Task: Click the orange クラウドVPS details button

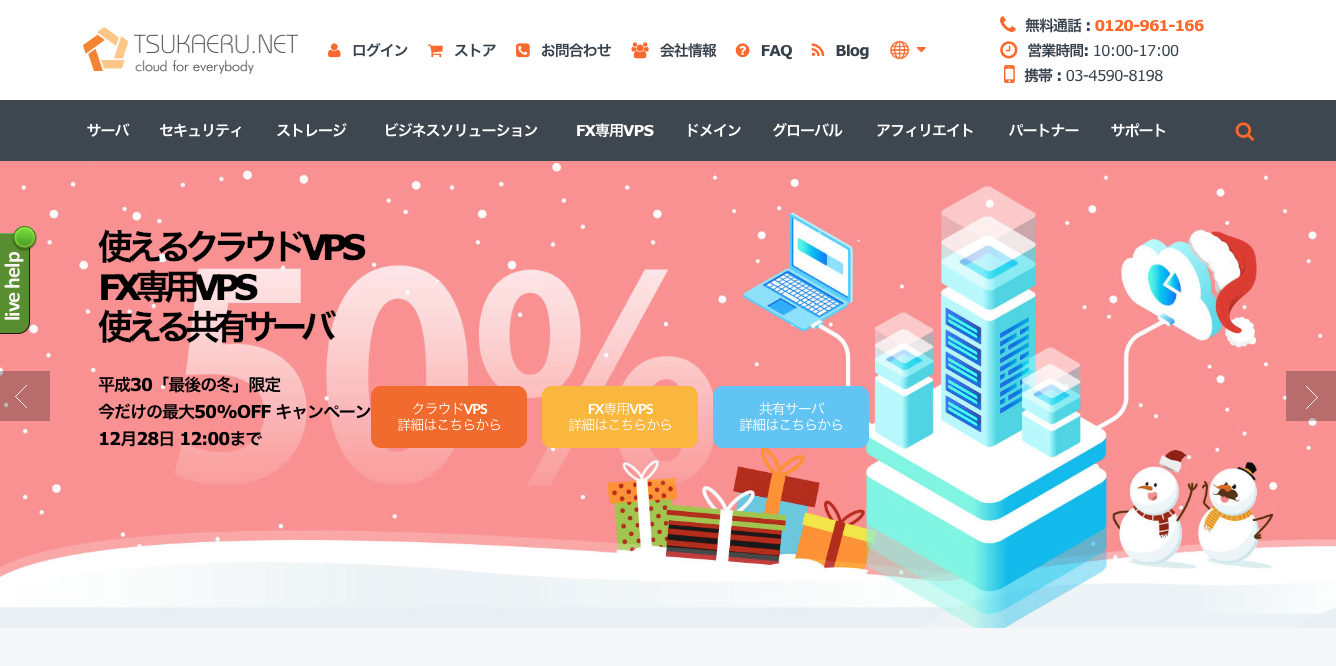Action: tap(449, 417)
